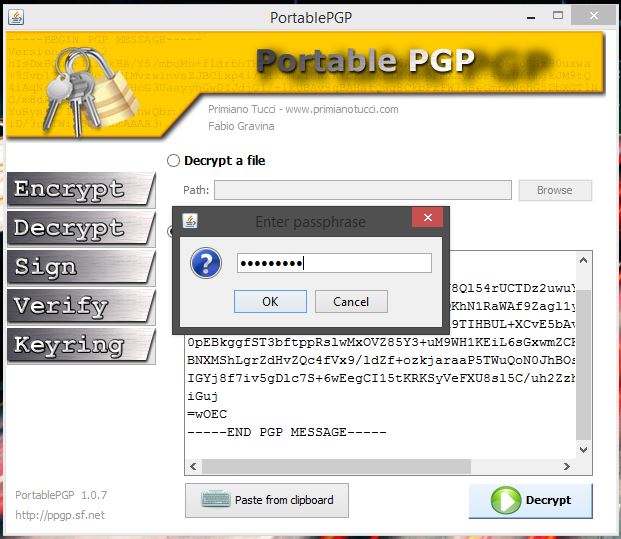The height and width of the screenshot is (539, 621).
Task: Click the scroll left arrow of message area
Action: (x=193, y=467)
